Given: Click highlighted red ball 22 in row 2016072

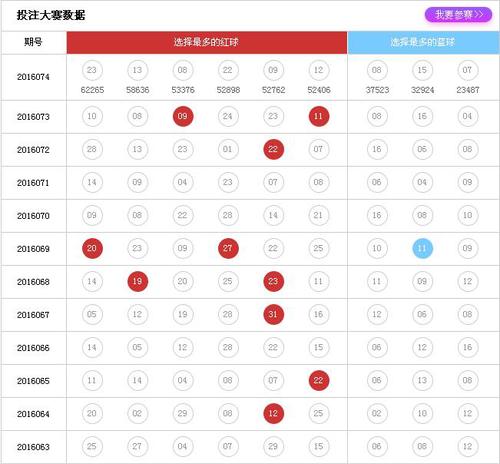Looking at the screenshot, I should 273,149.
